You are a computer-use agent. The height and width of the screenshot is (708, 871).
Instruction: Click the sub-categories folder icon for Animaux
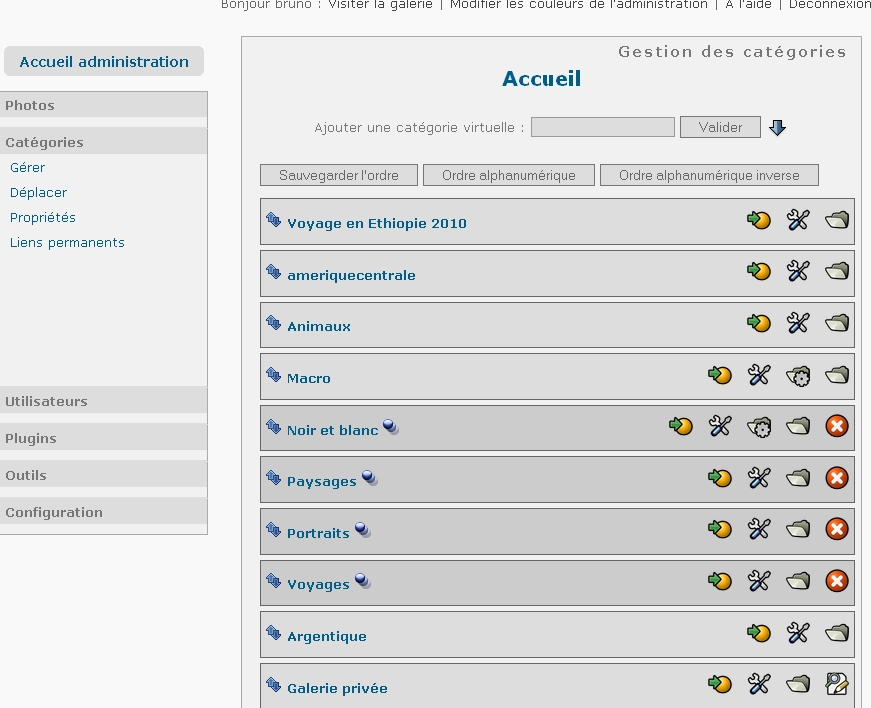point(837,323)
